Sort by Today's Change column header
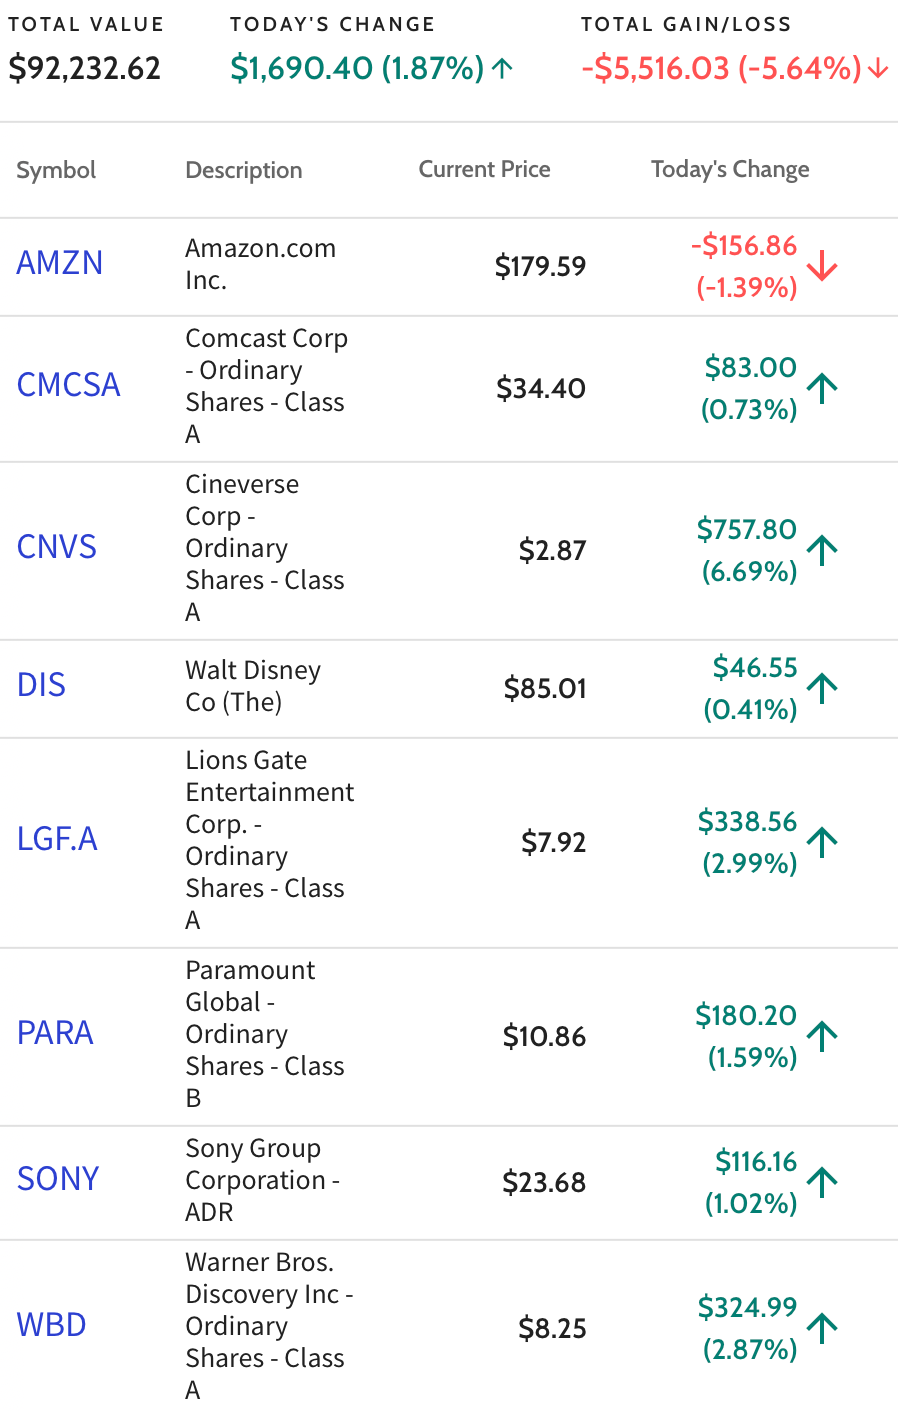This screenshot has width=898, height=1411. pyautogui.click(x=730, y=170)
